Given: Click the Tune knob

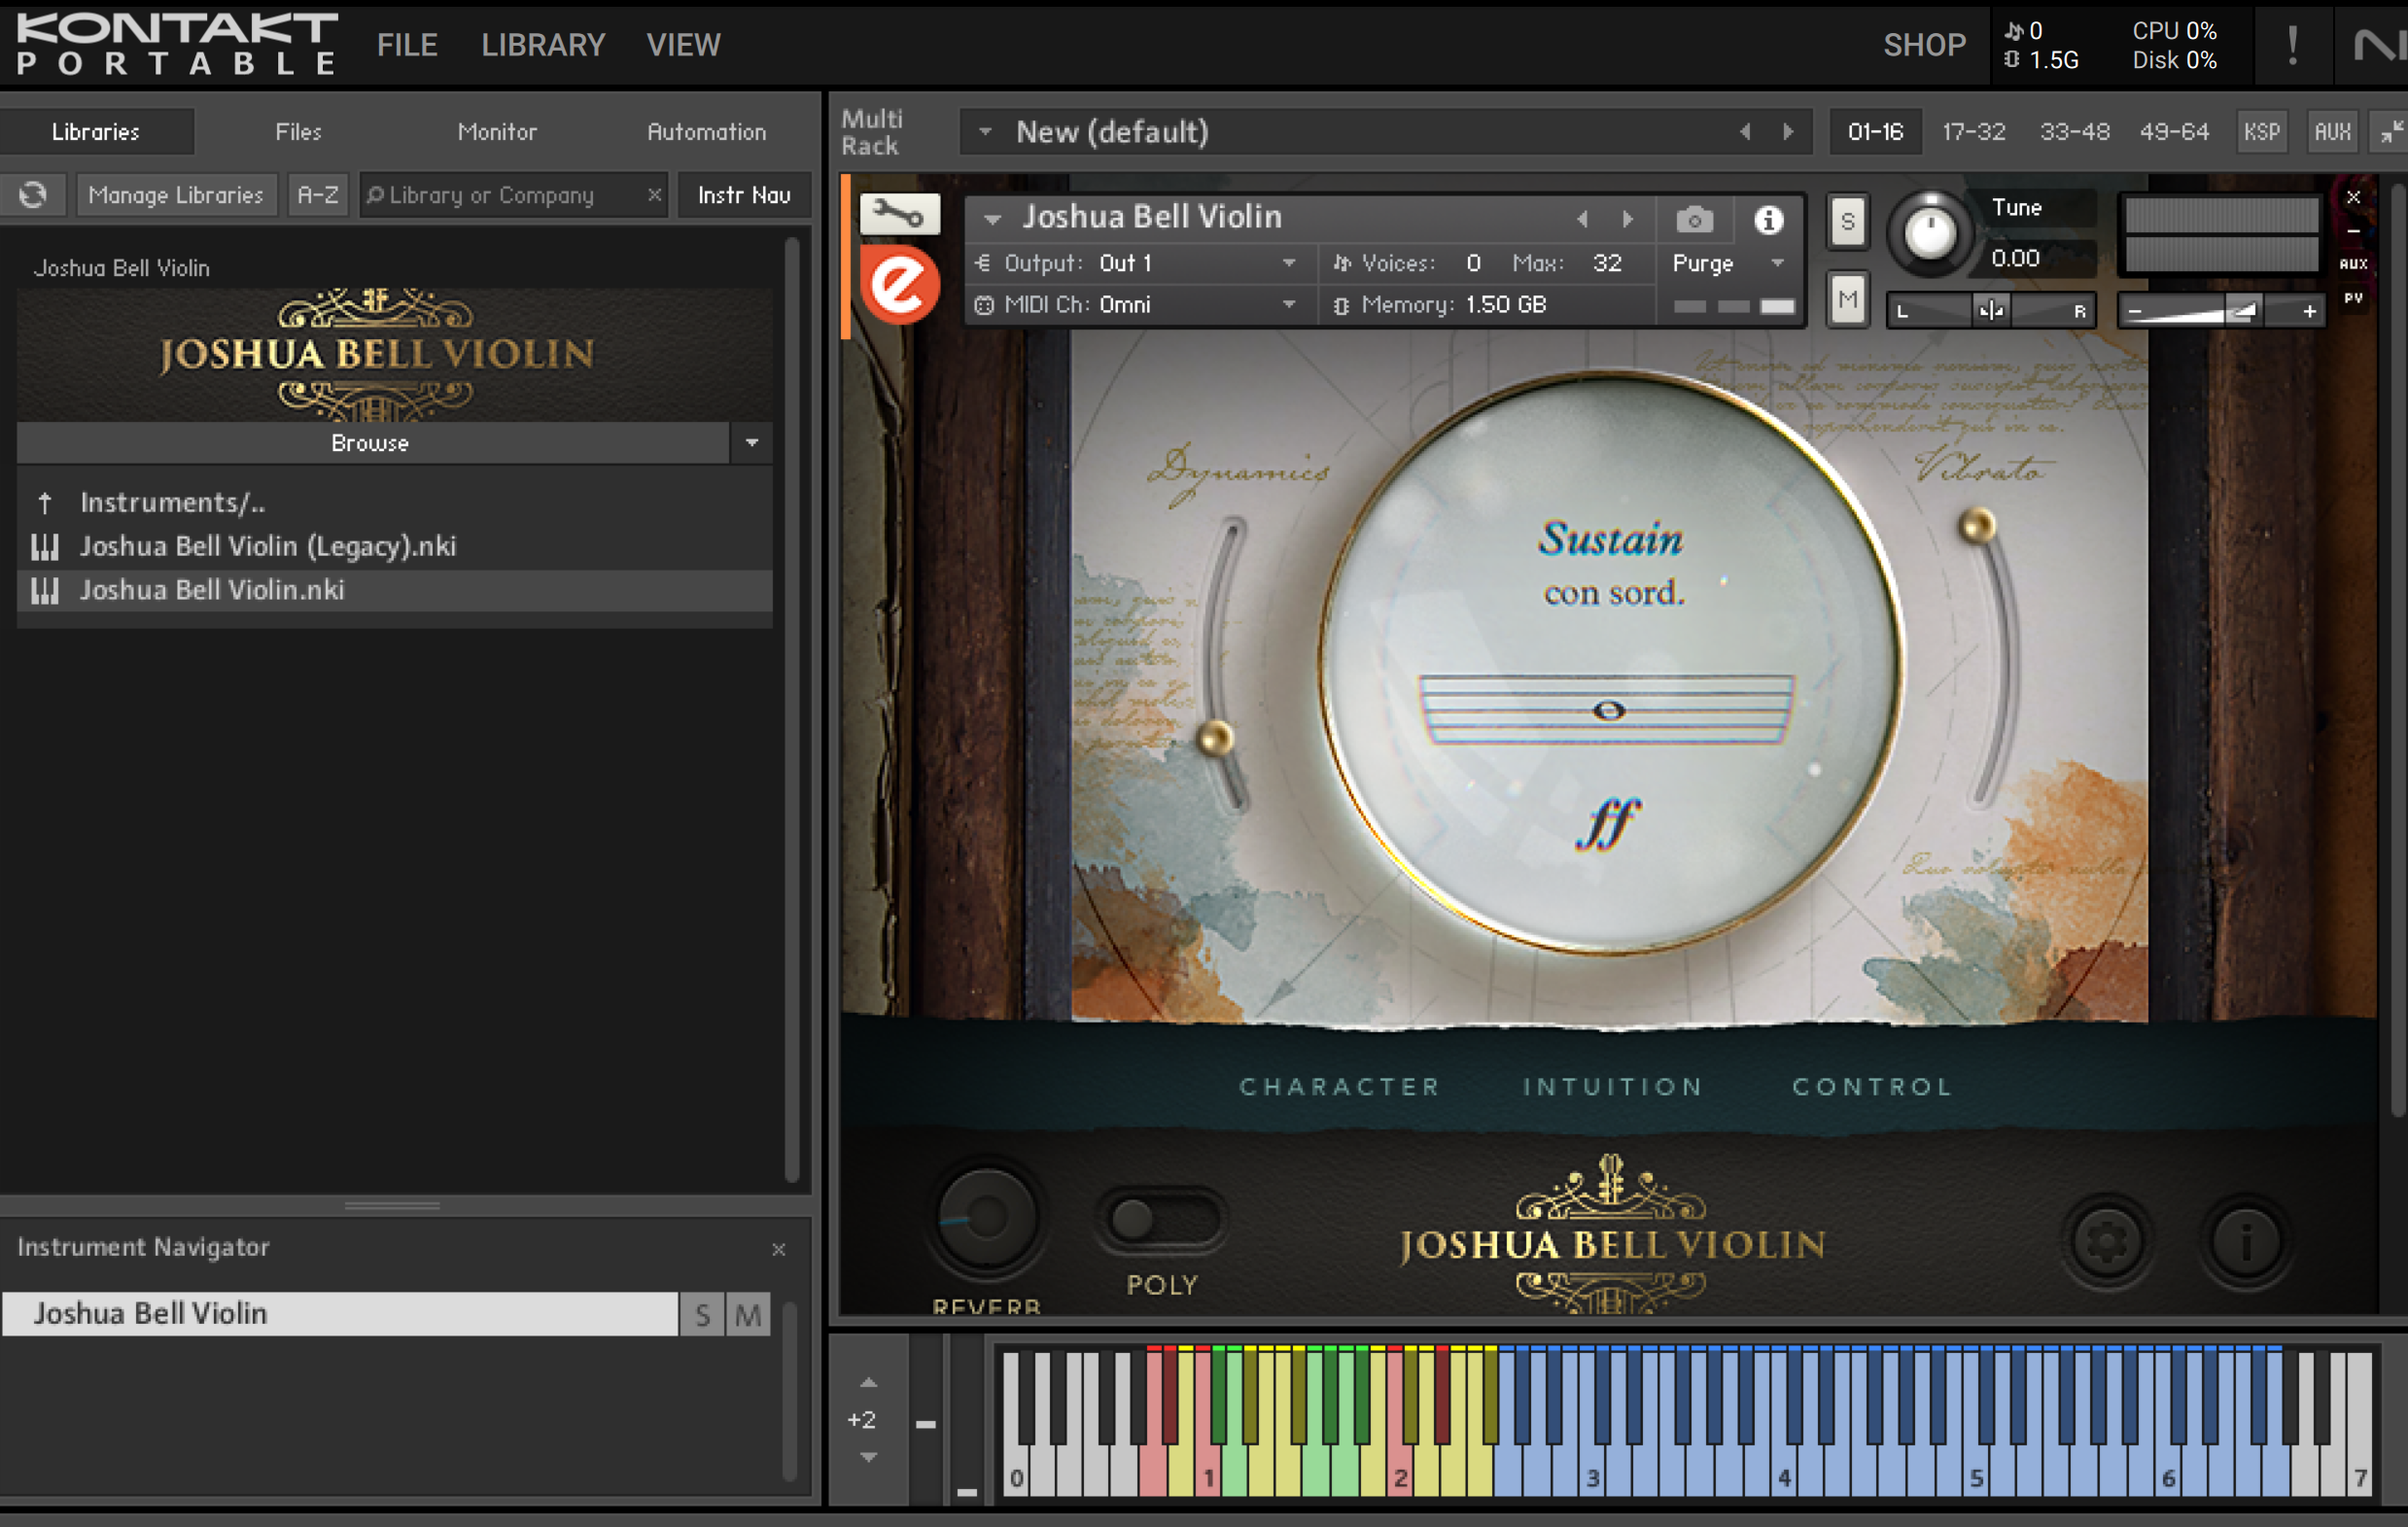Looking at the screenshot, I should [x=1929, y=235].
